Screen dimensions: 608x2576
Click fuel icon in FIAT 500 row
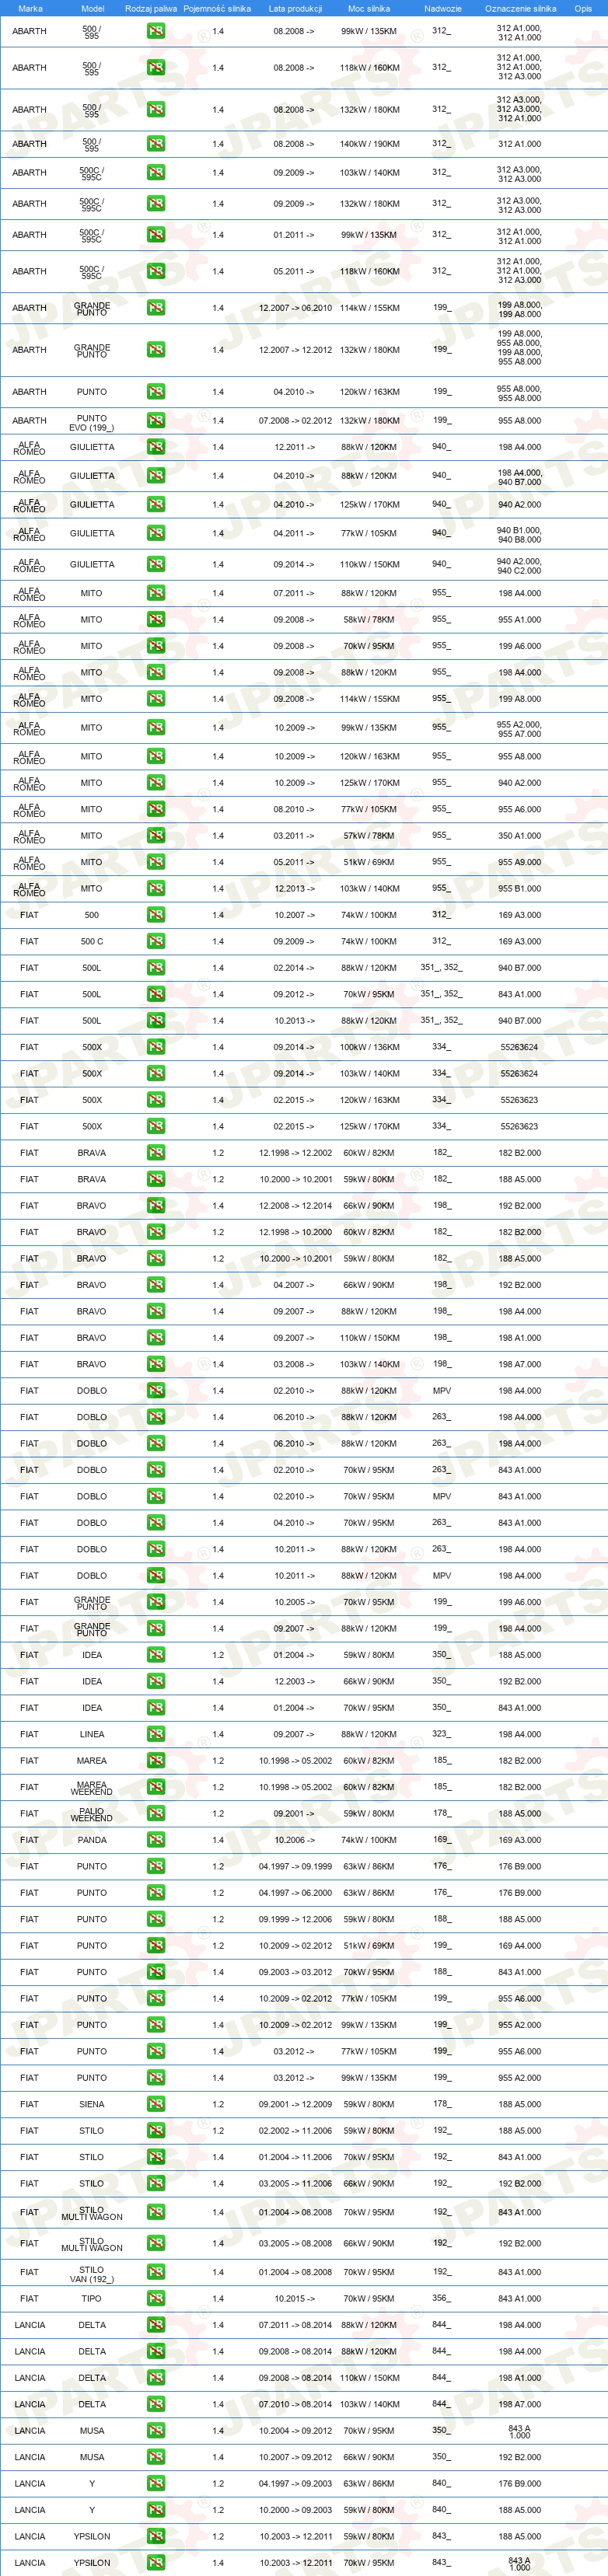(x=156, y=915)
